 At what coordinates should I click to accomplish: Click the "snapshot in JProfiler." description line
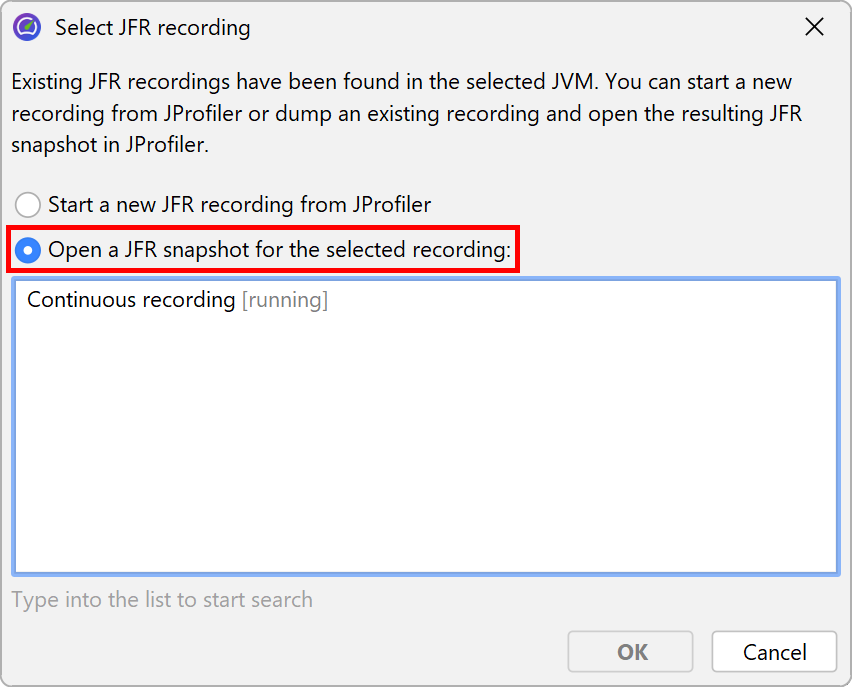pyautogui.click(x=109, y=144)
